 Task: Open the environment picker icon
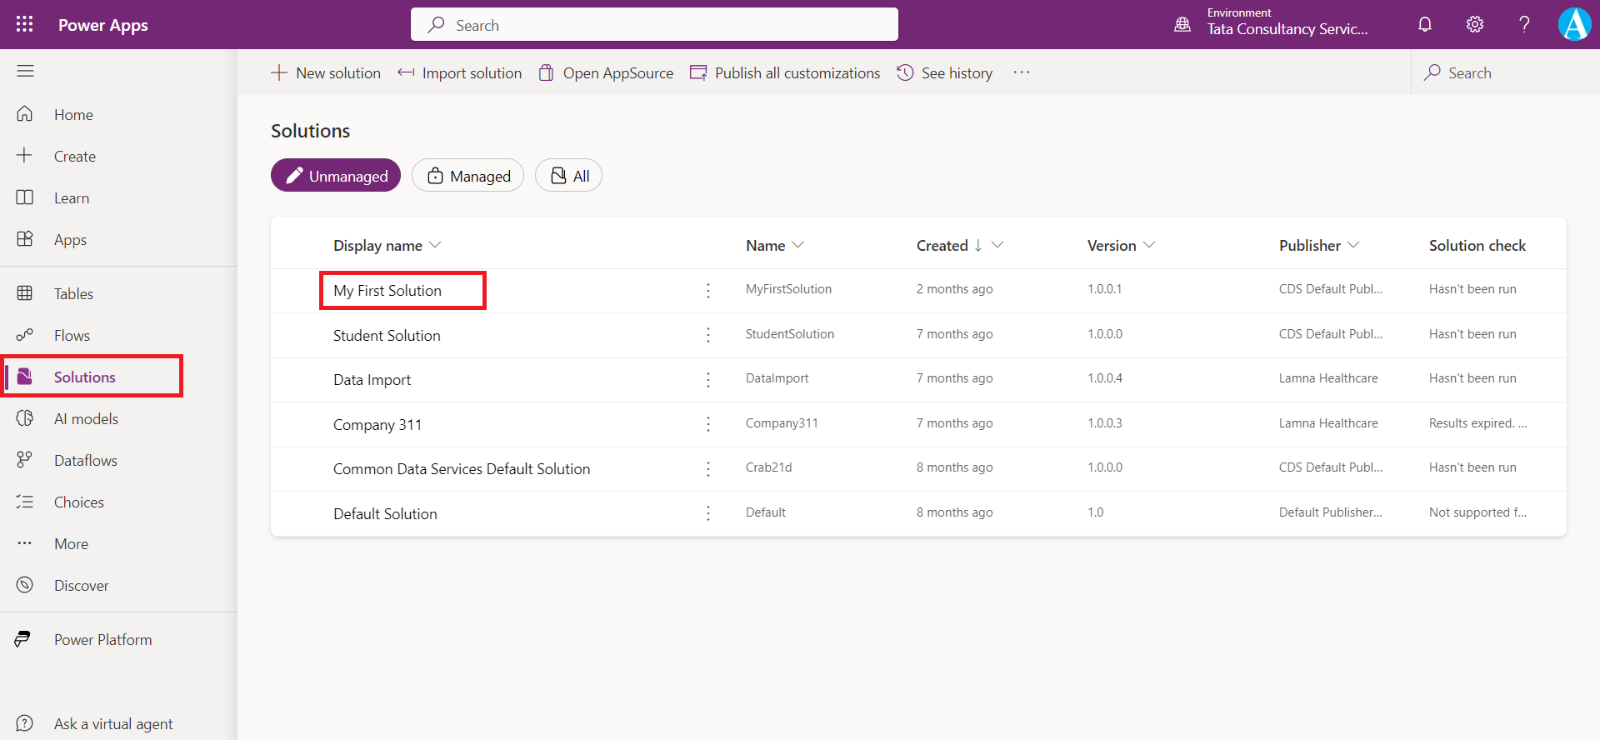(x=1182, y=25)
